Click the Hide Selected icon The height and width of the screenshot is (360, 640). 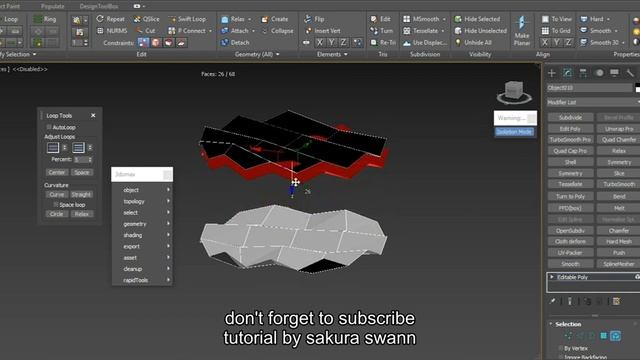point(458,19)
